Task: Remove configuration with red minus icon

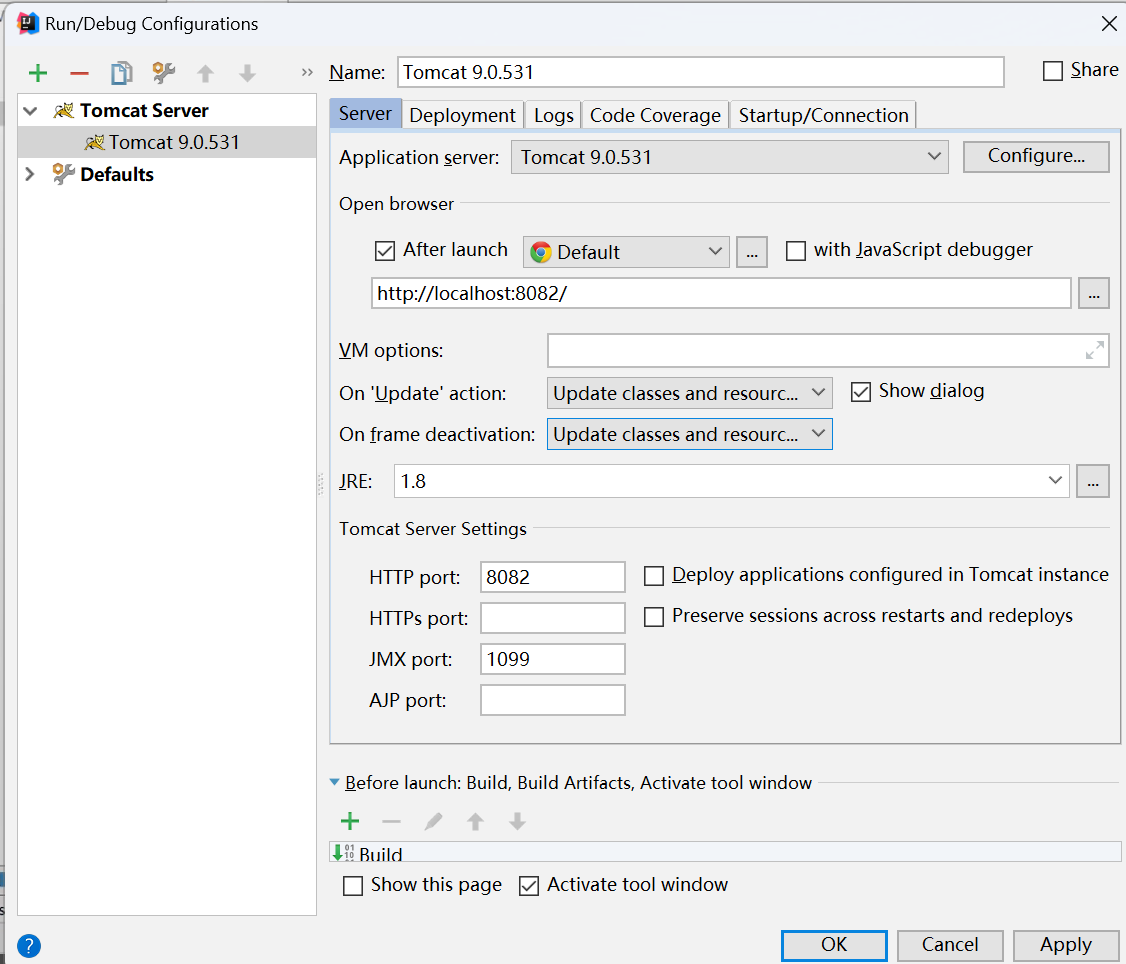Action: pyautogui.click(x=79, y=73)
